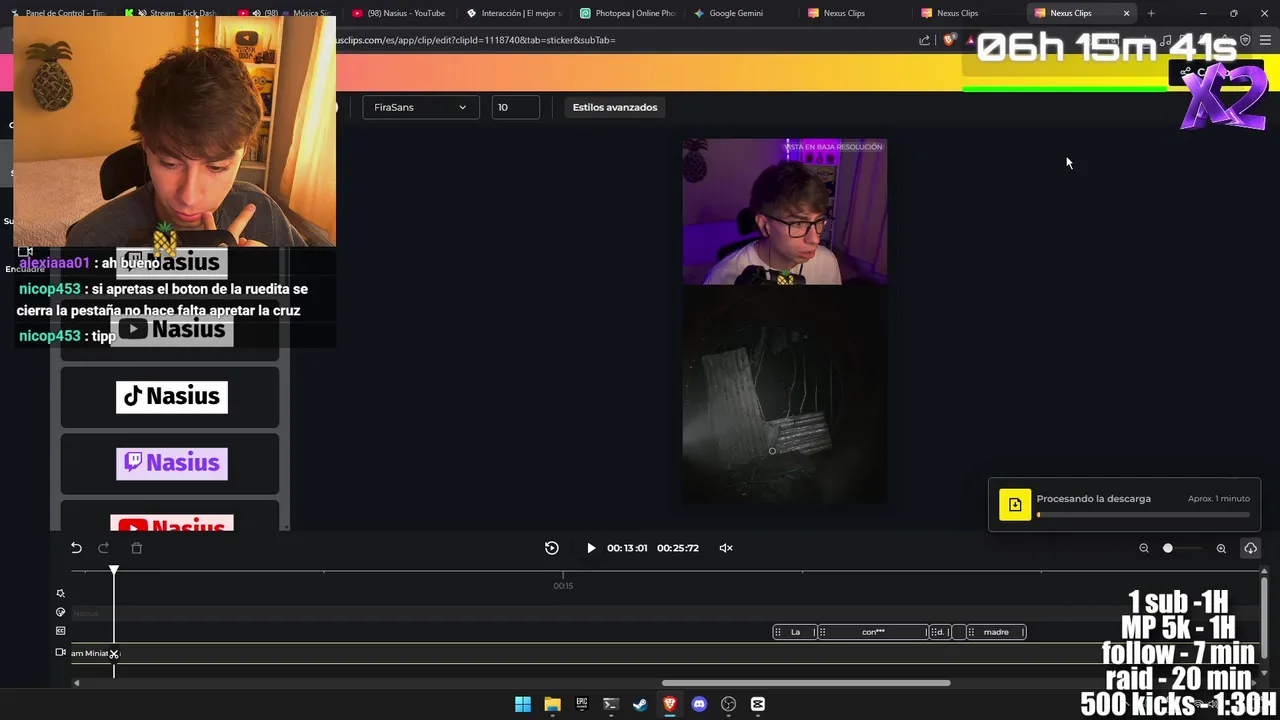
Task: Open the browser hamburger menu
Action: (x=1266, y=40)
